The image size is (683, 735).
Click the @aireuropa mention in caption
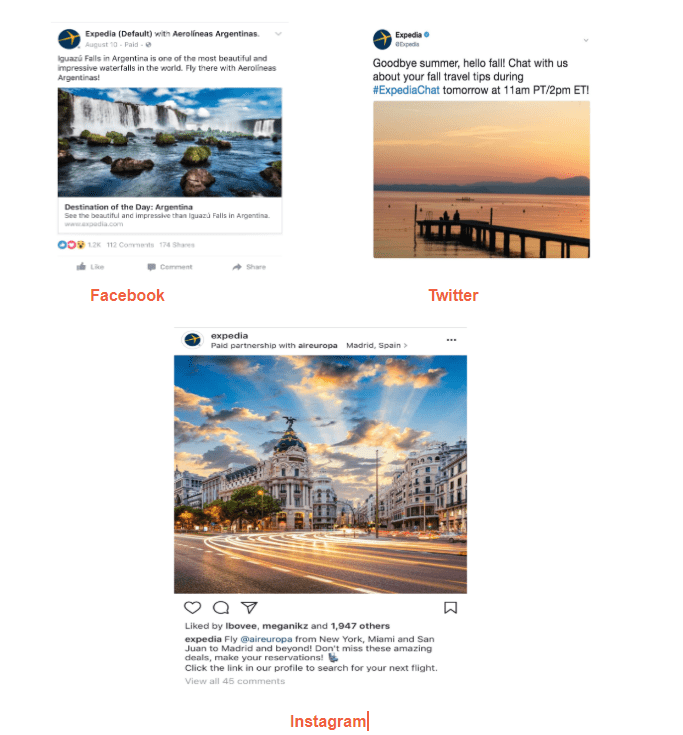(x=266, y=639)
